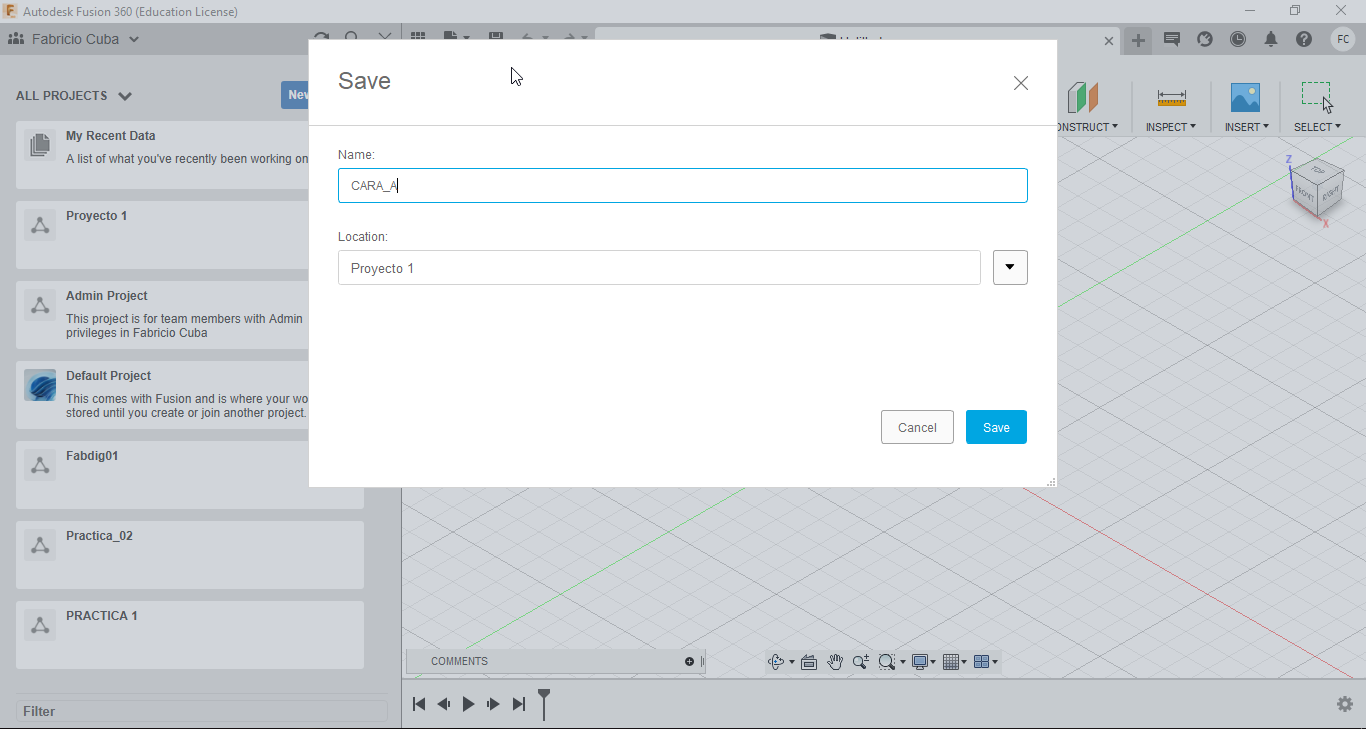Open the notifications bell
The image size is (1366, 729).
1271,39
